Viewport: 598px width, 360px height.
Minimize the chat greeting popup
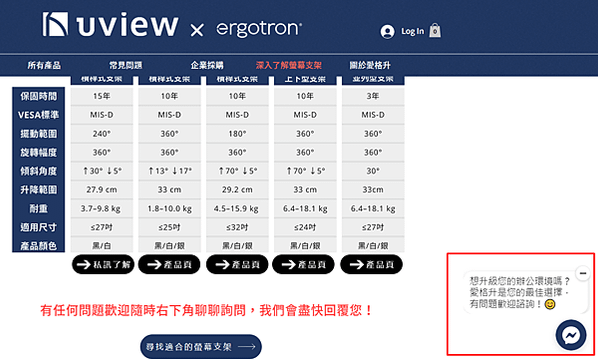pos(583,273)
